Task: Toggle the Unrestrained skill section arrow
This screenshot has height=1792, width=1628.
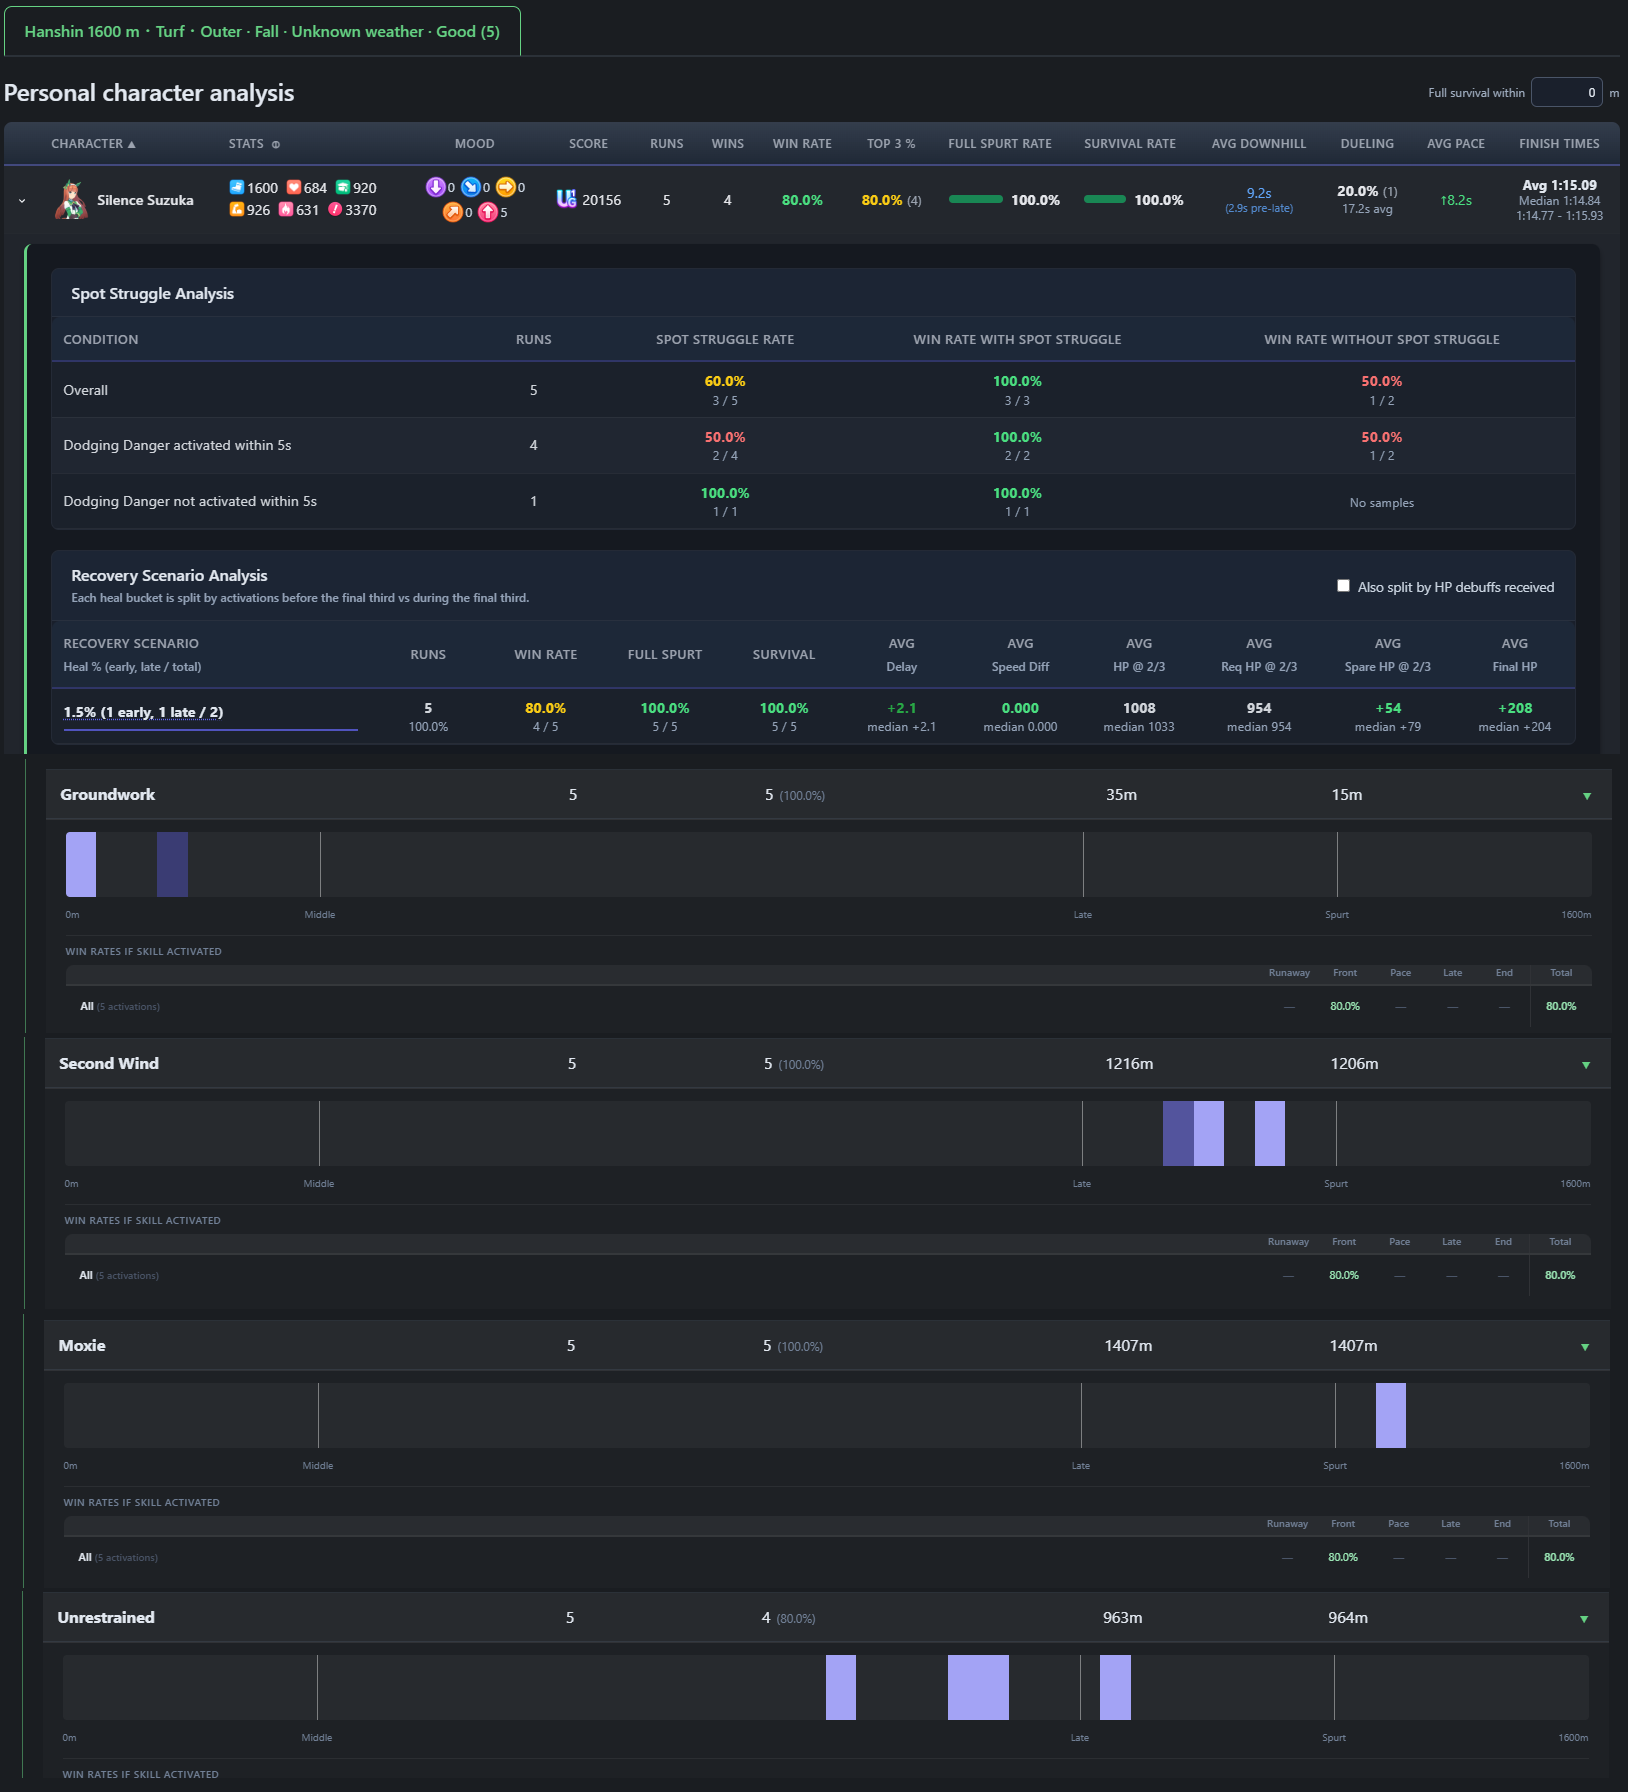Action: click(1583, 1619)
